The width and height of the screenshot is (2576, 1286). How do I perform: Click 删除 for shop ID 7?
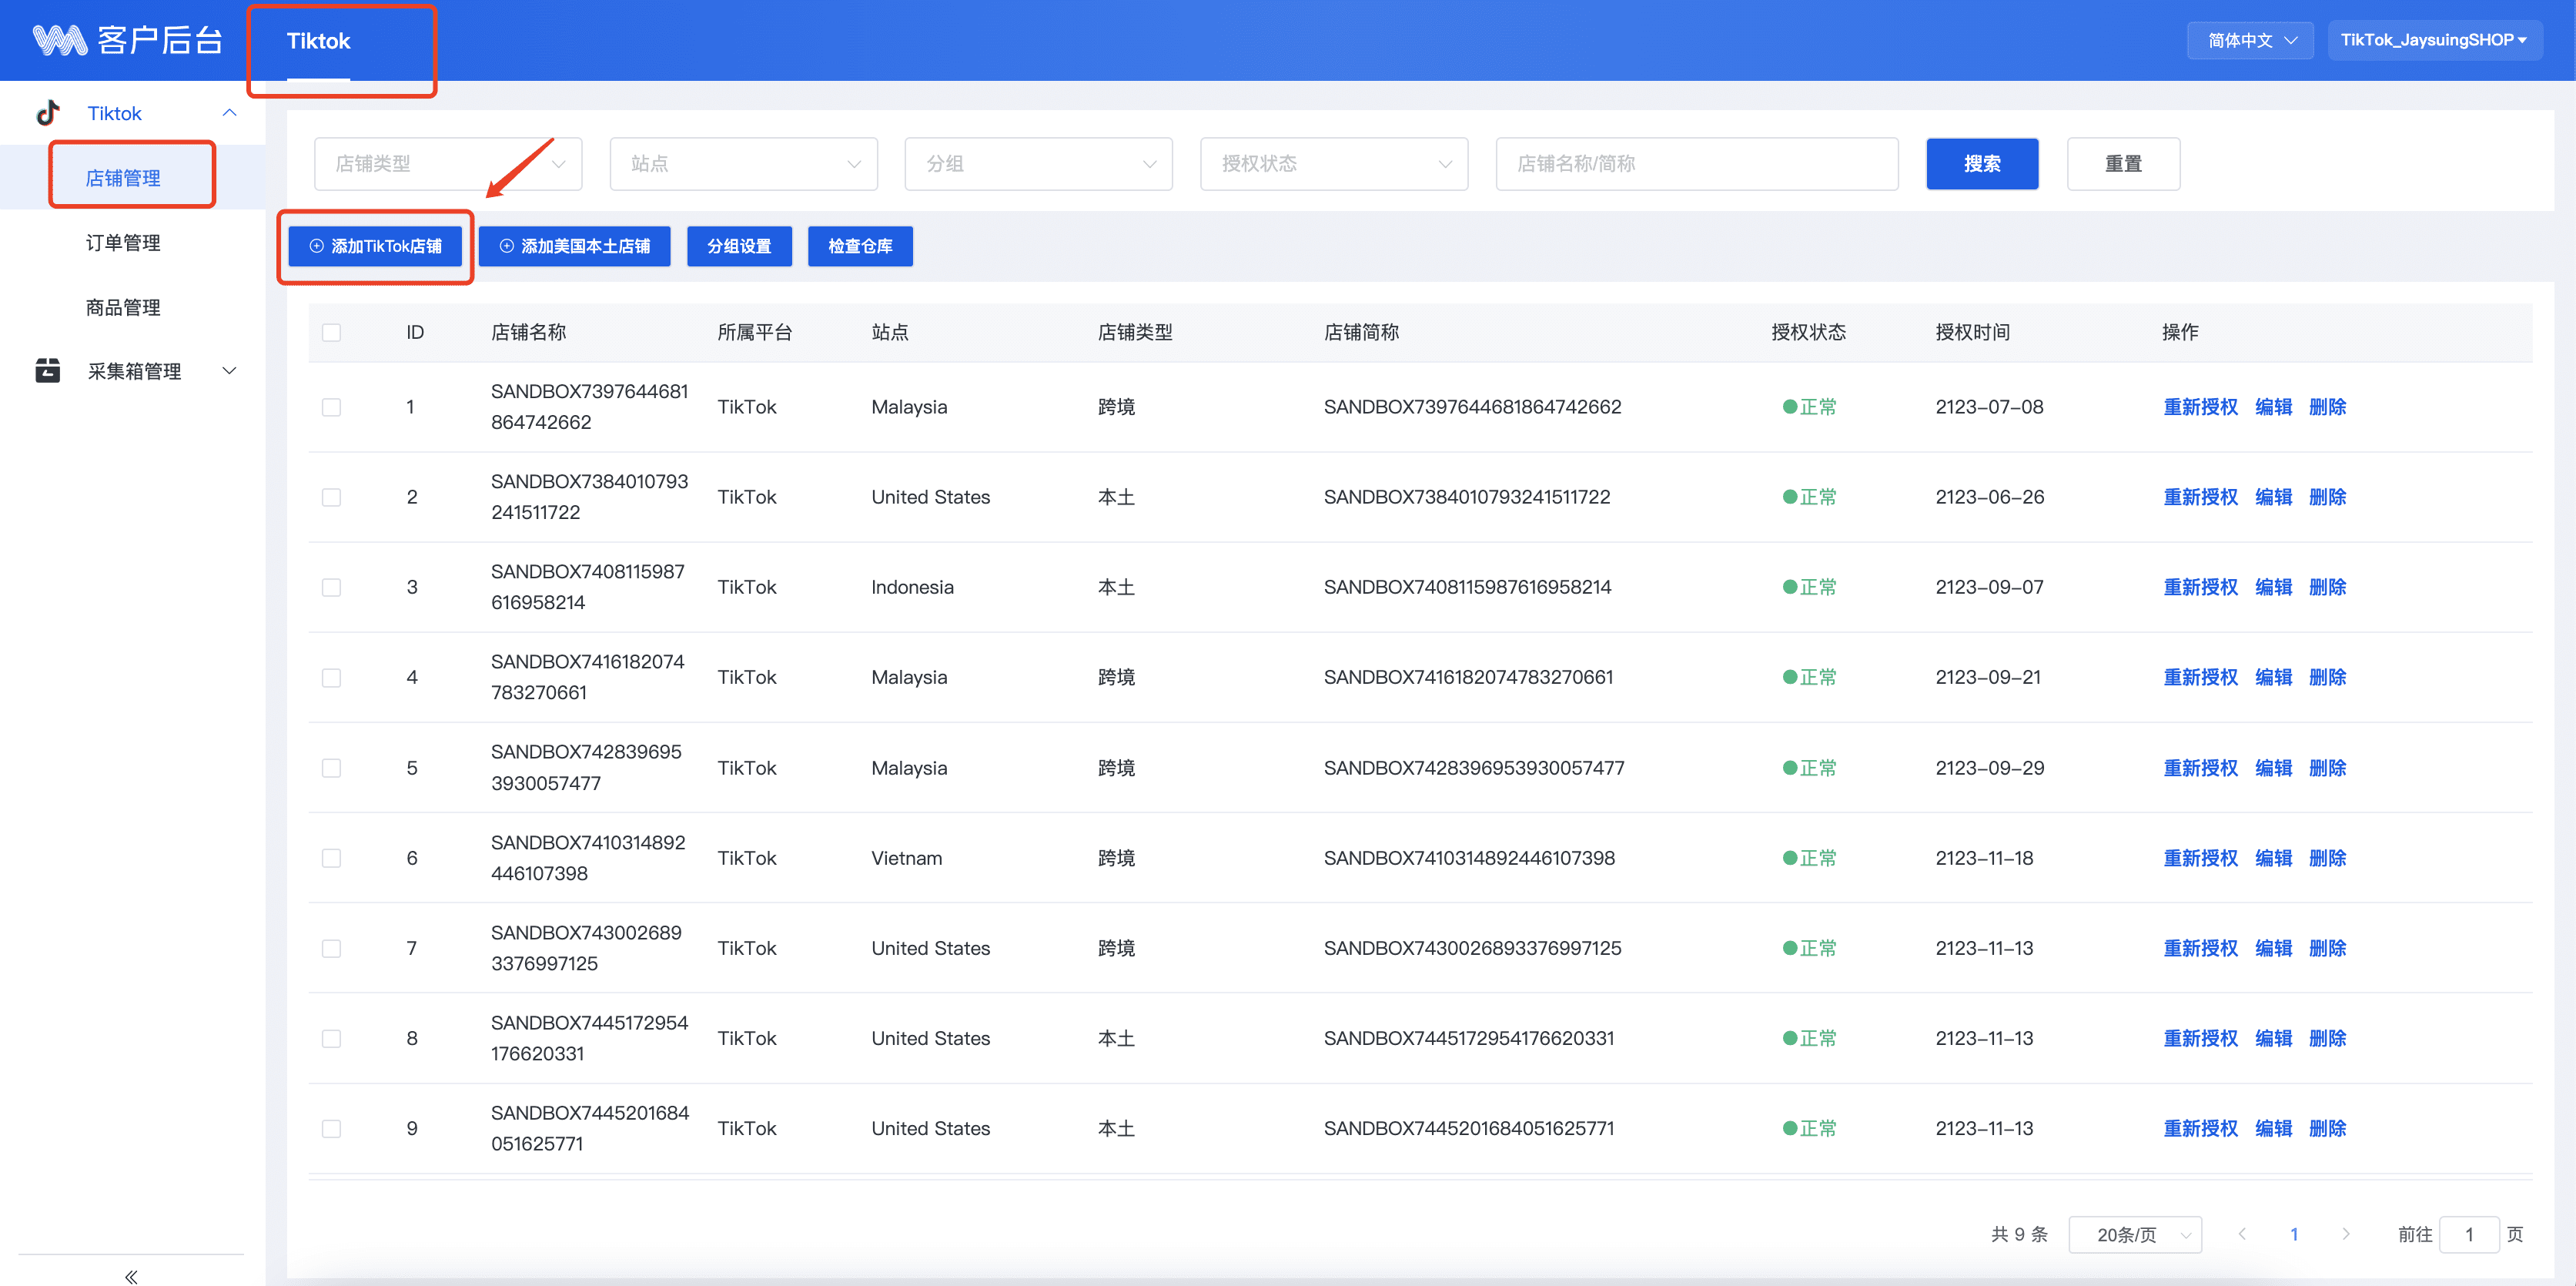(2327, 948)
